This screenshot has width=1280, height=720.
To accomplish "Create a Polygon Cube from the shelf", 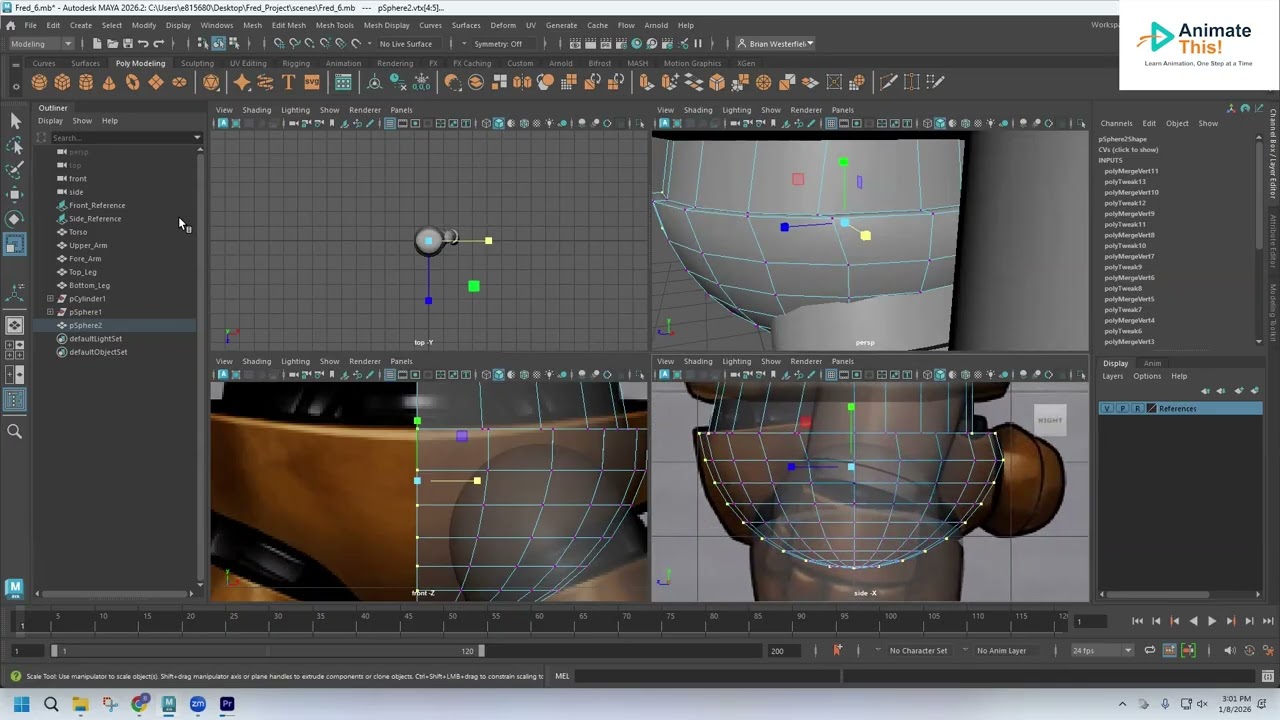I will (62, 82).
